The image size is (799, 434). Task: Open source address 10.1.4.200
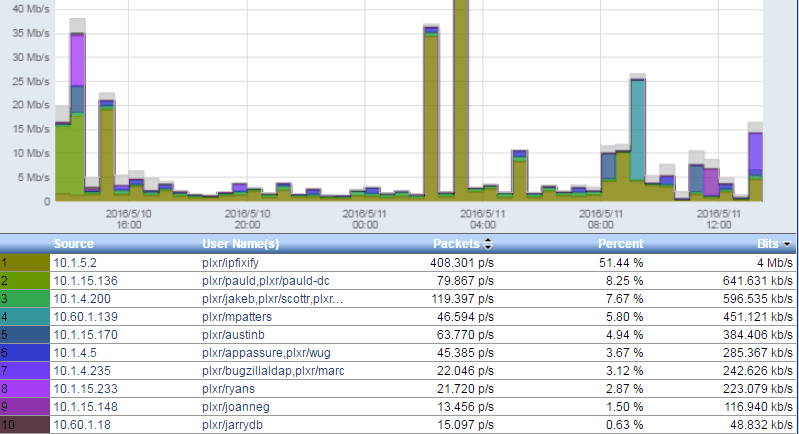82,299
